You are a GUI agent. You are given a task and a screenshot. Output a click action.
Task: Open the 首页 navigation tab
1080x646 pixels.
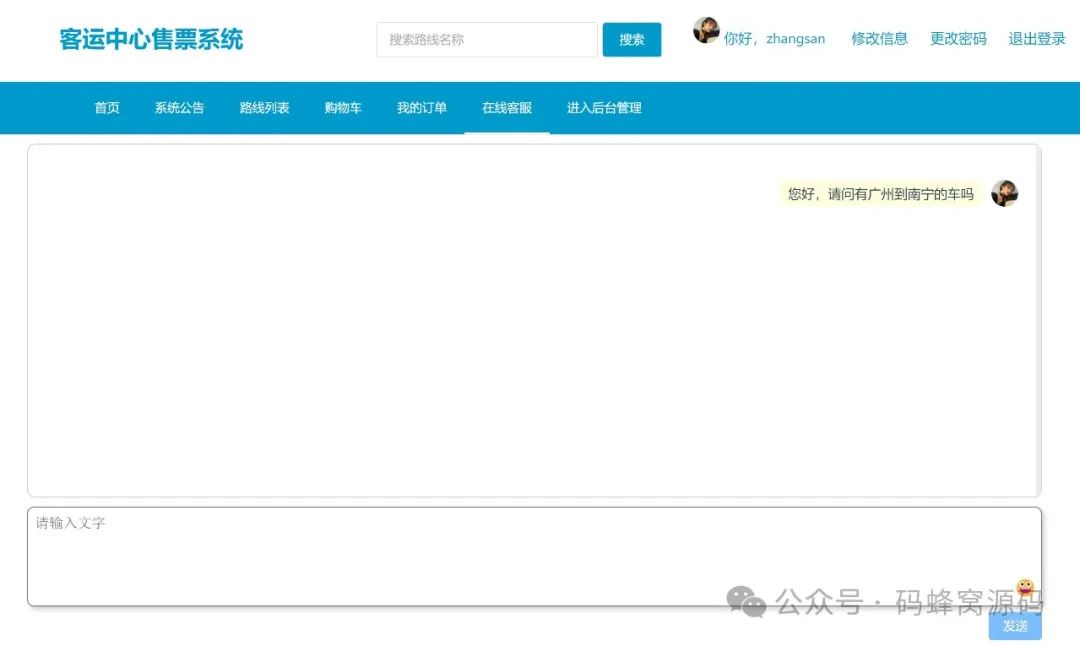[106, 107]
